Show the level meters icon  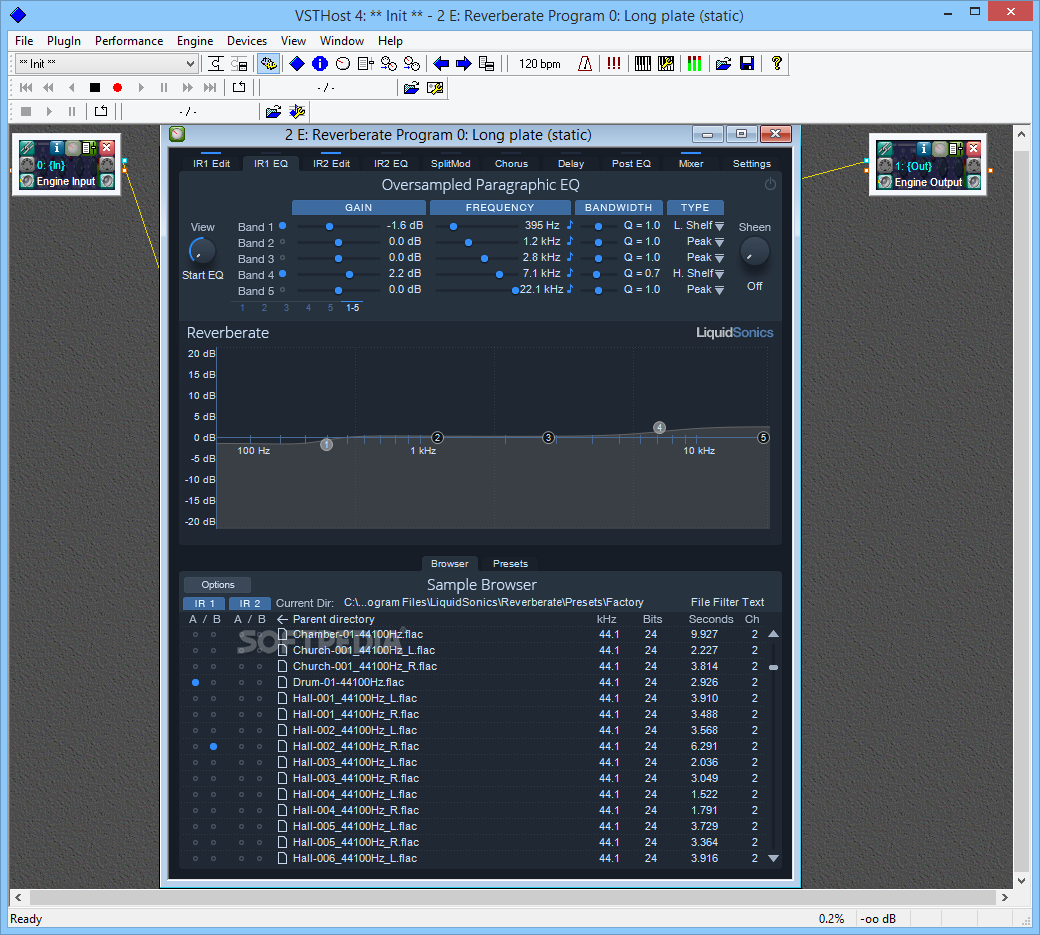[694, 64]
